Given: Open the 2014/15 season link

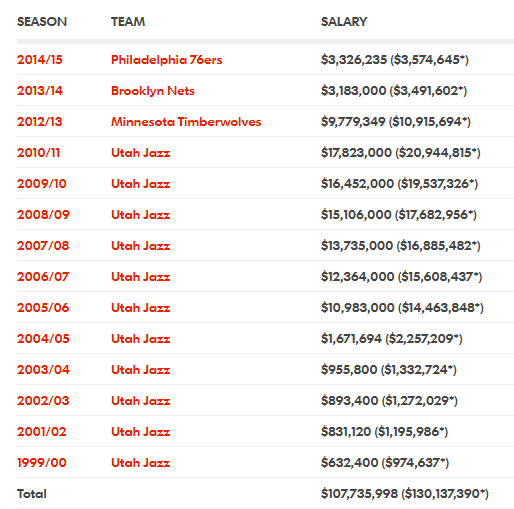Looking at the screenshot, I should click(40, 60).
